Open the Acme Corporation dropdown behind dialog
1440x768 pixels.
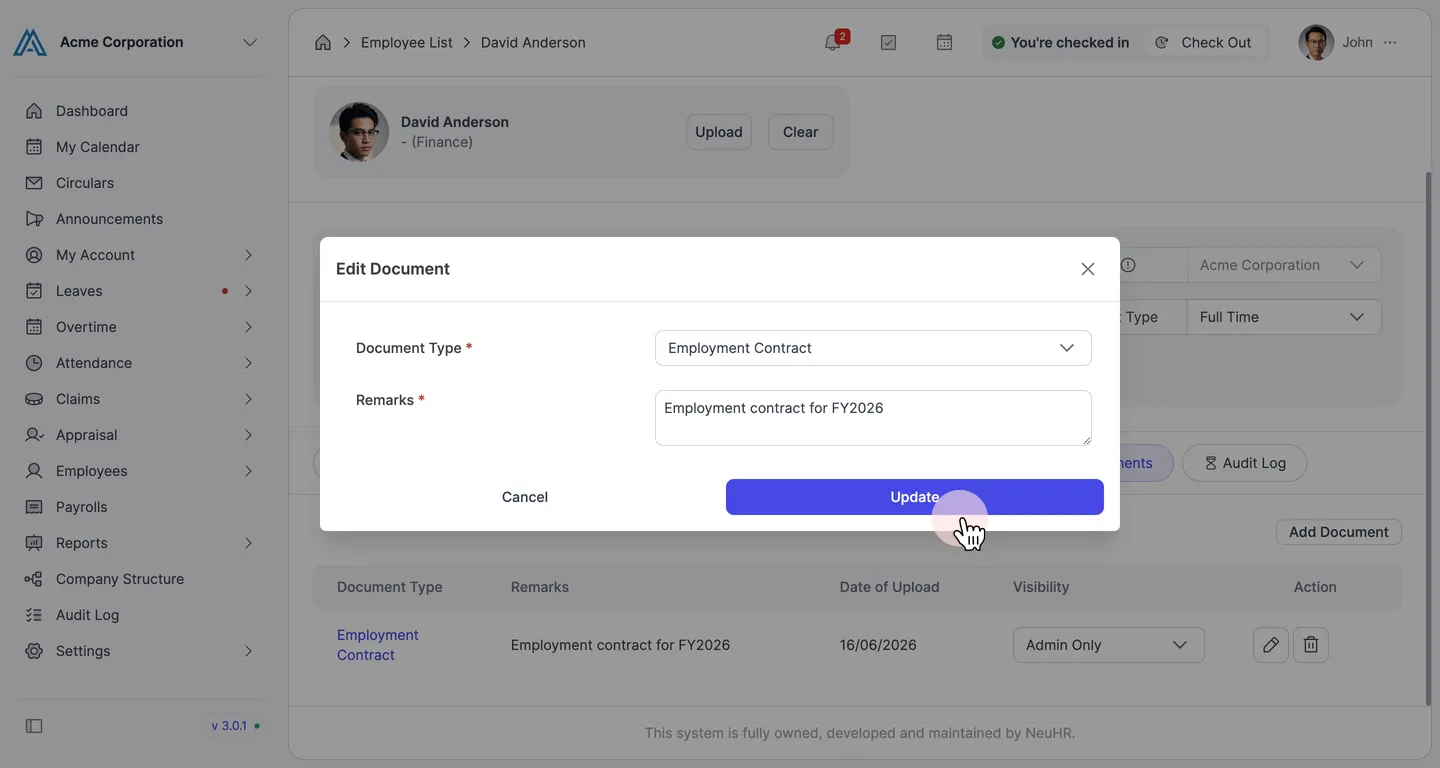(x=1283, y=265)
